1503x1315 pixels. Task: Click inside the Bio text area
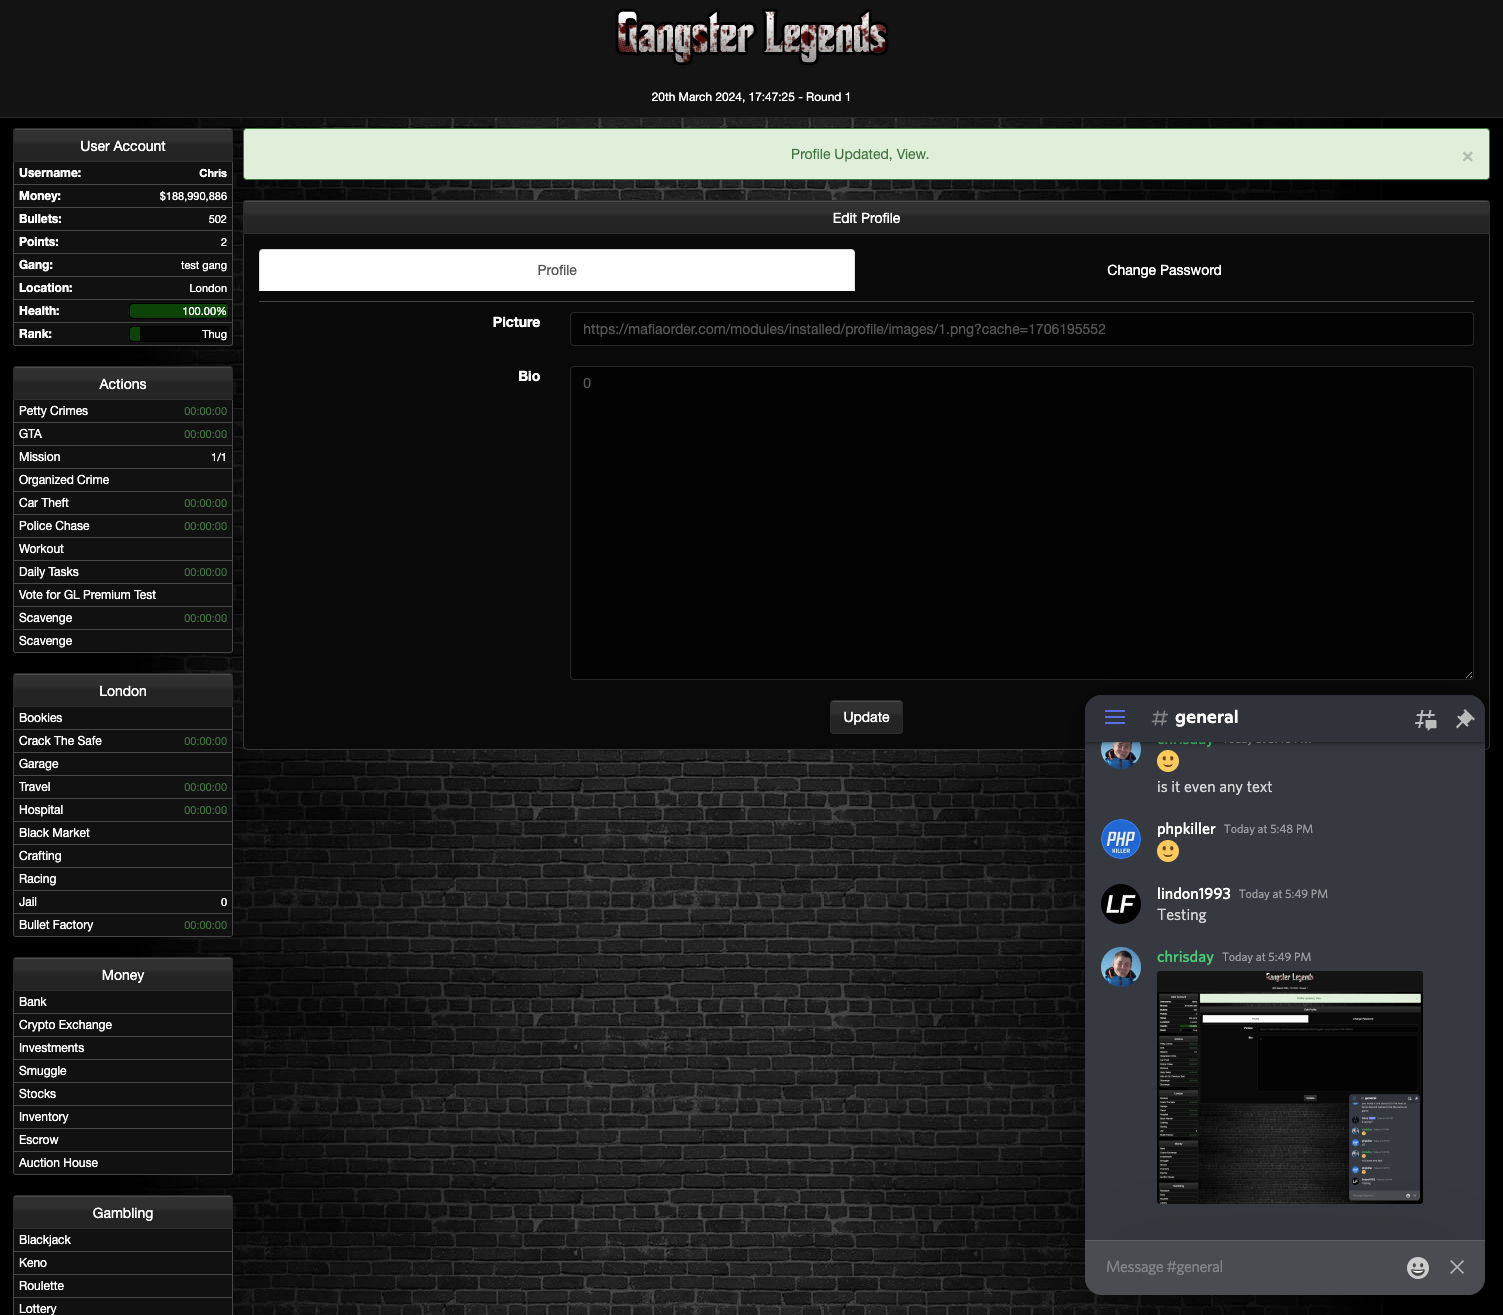click(x=1020, y=522)
